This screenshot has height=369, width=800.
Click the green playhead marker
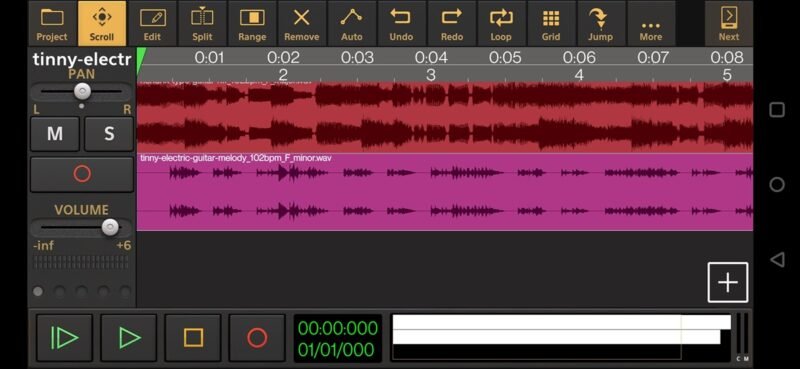141,60
